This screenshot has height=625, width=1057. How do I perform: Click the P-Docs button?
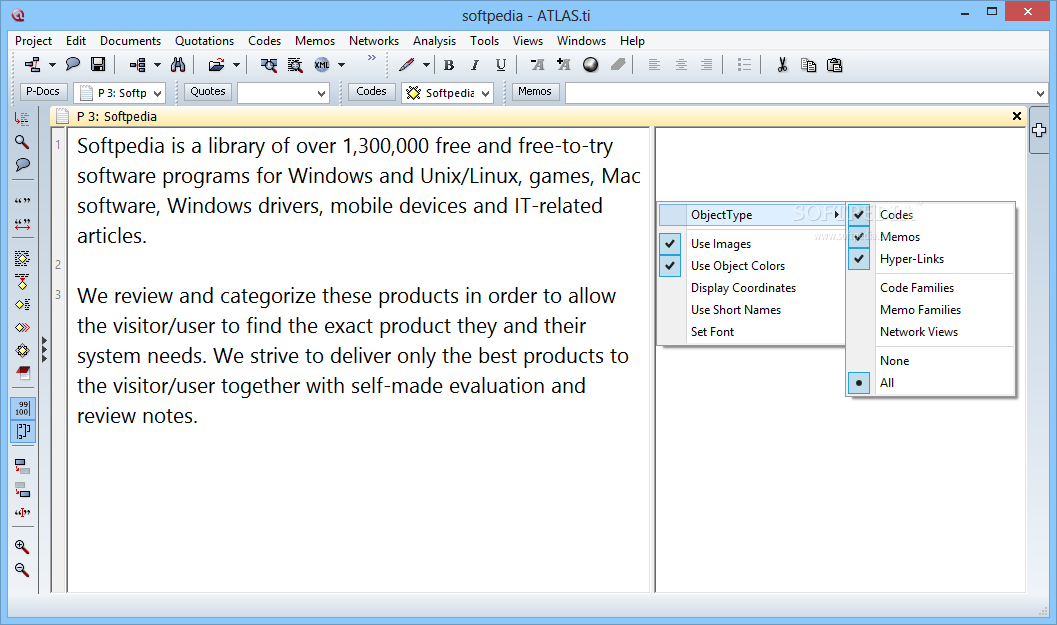[x=43, y=91]
